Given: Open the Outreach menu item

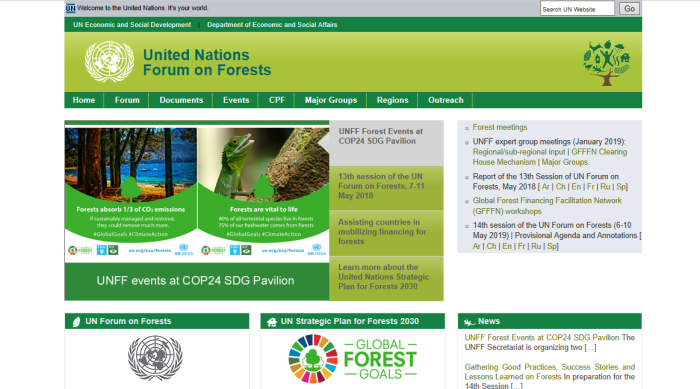Looking at the screenshot, I should [x=446, y=100].
